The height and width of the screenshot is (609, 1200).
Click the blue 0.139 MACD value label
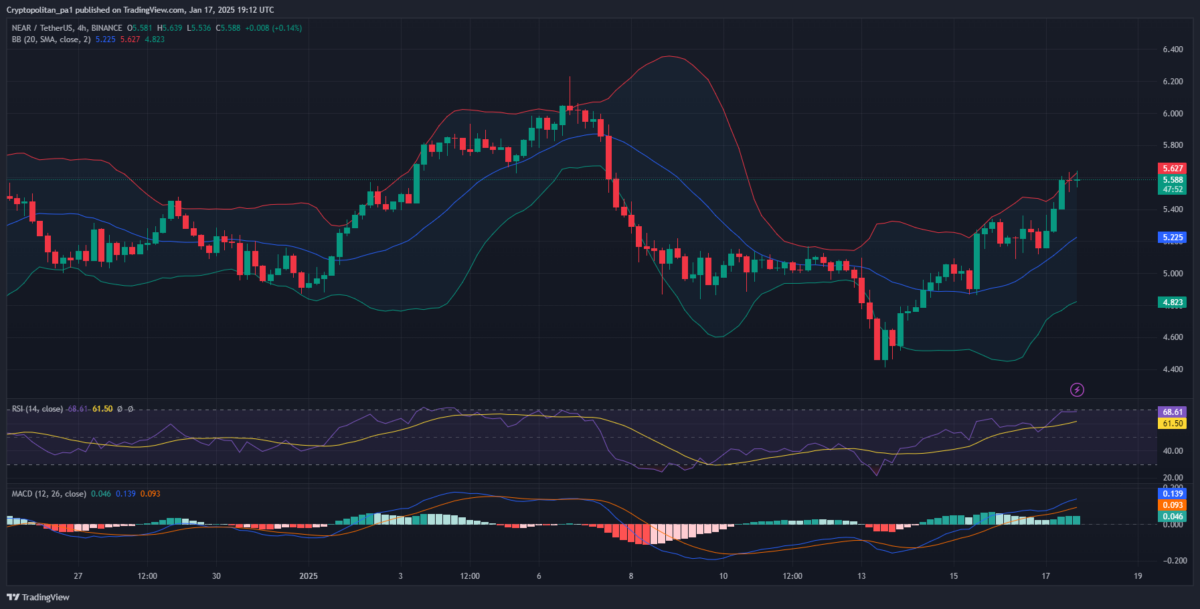click(x=1170, y=493)
